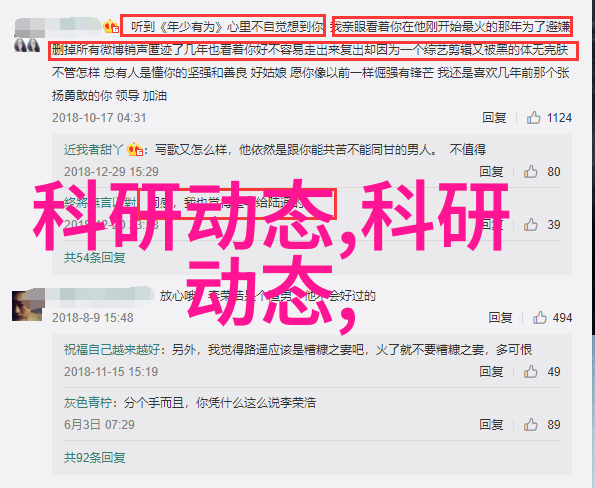Open 祝福自己越来越好 user profile
The width and height of the screenshot is (595, 488).
tap(112, 349)
